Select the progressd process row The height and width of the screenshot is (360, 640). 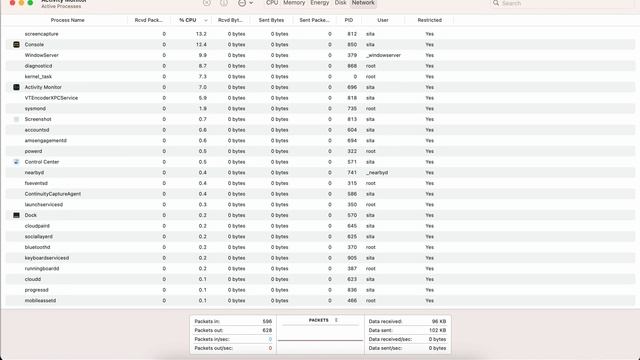point(320,290)
